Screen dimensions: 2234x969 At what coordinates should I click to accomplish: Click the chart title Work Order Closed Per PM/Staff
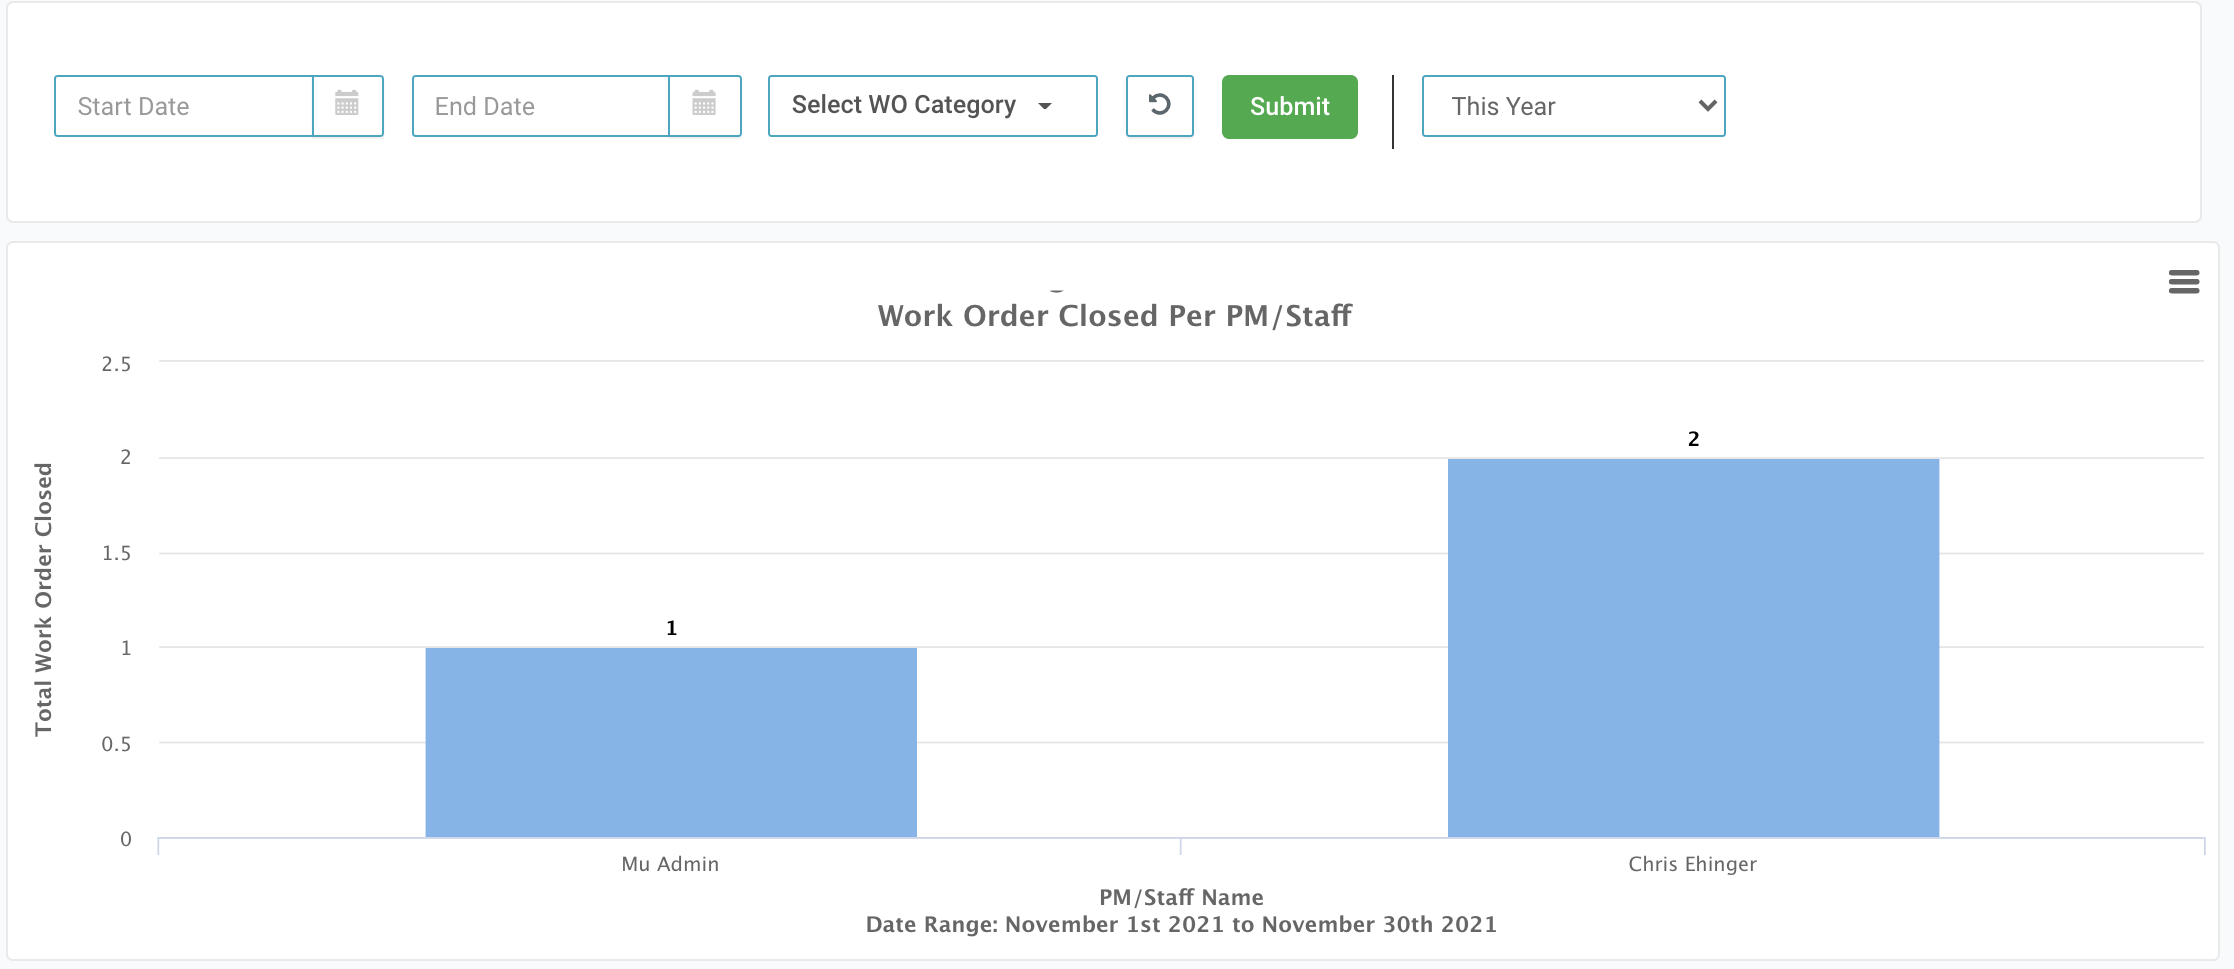(x=1114, y=316)
